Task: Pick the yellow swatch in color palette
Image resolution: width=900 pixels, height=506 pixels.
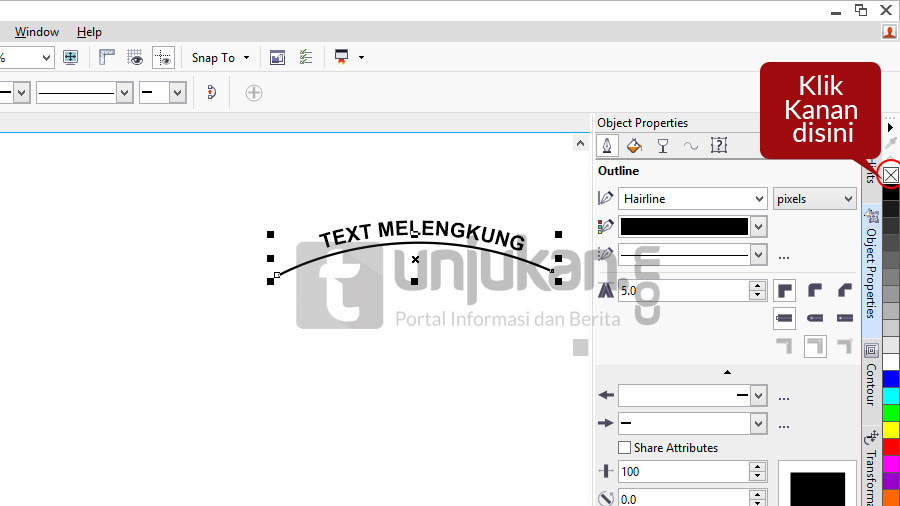Action: [891, 430]
